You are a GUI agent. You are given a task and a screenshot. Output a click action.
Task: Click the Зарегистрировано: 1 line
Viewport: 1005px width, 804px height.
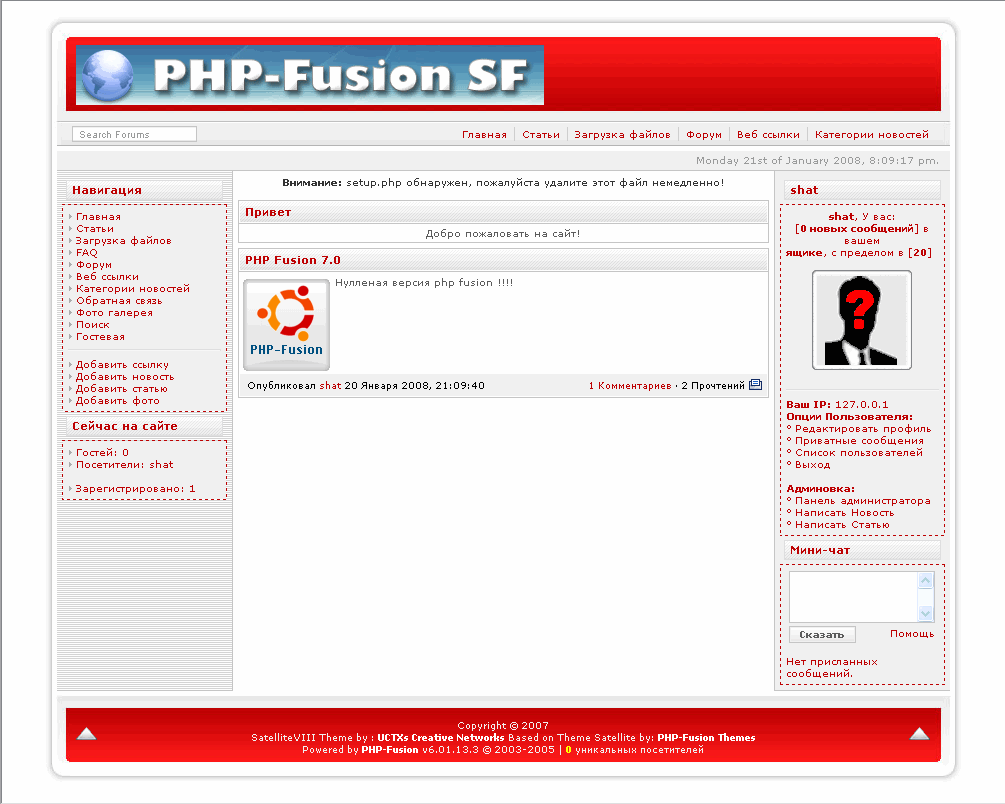(135, 489)
